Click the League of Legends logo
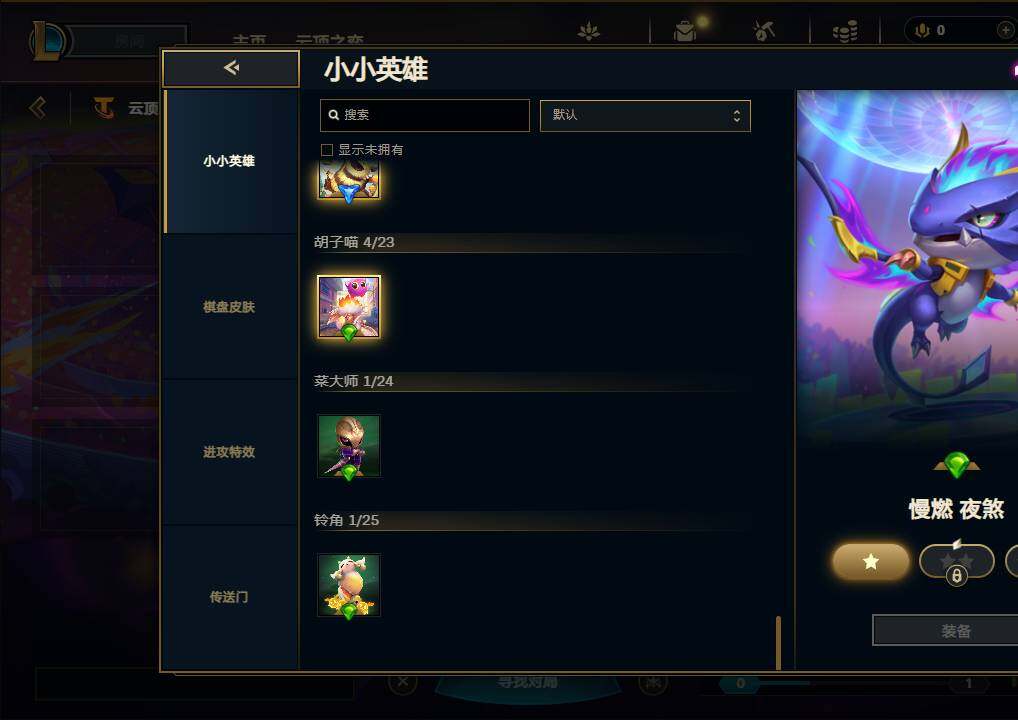This screenshot has height=720, width=1018. pos(49,40)
